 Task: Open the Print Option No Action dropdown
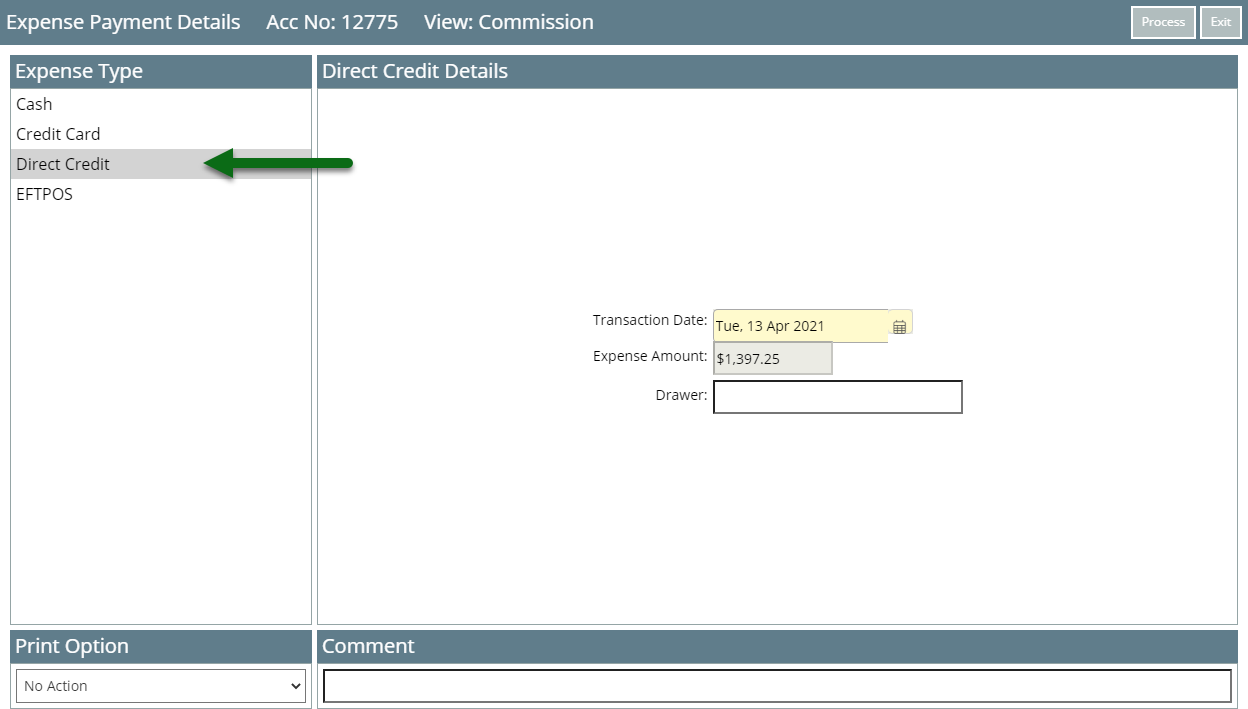(161, 686)
